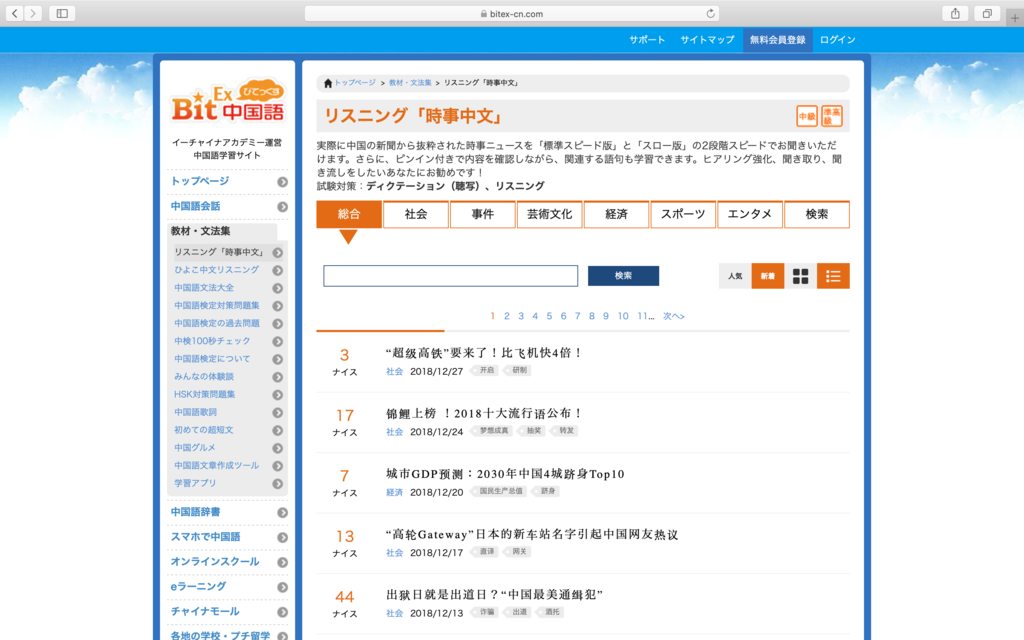
Task: Sort by 人気 popularity toggle
Action: [735, 276]
